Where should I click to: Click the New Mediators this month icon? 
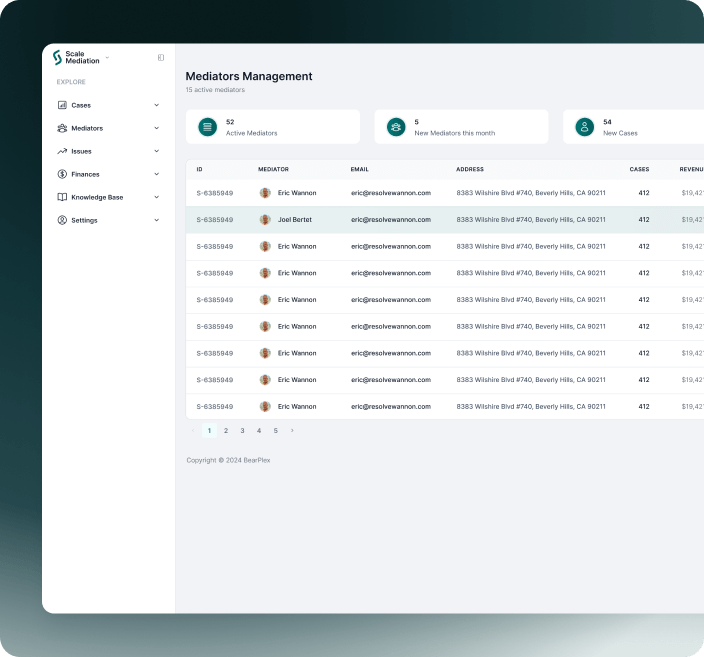pyautogui.click(x=396, y=127)
